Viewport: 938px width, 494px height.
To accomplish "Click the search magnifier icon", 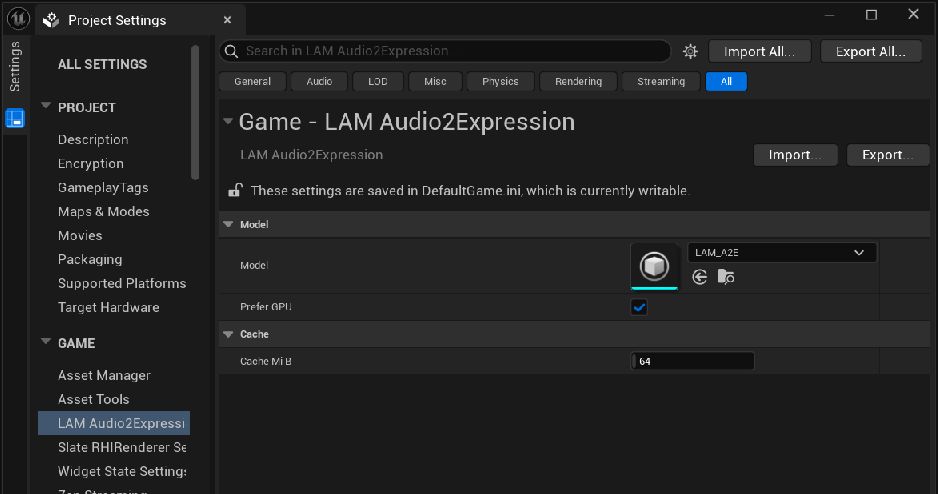I will click(232, 51).
